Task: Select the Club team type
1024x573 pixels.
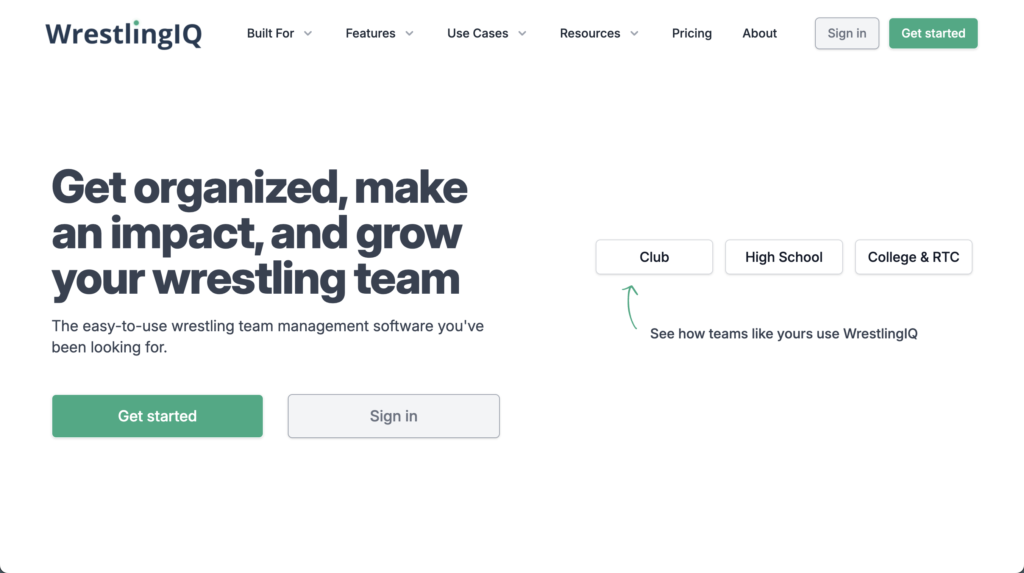Action: pyautogui.click(x=654, y=257)
